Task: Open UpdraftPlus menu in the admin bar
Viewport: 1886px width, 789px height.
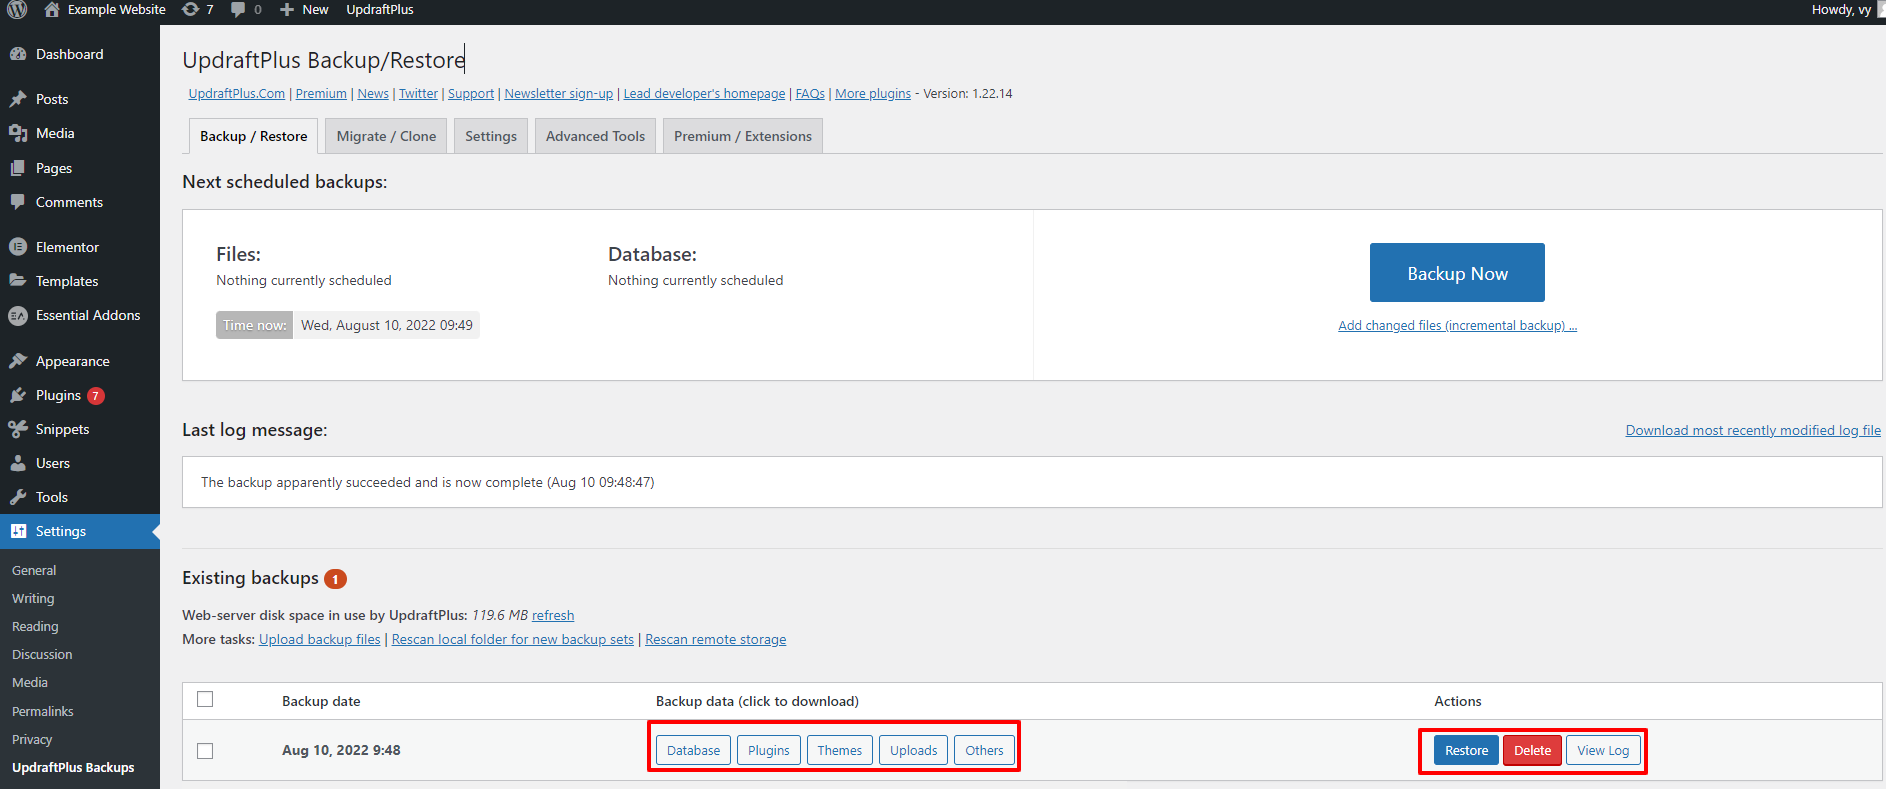Action: pyautogui.click(x=380, y=9)
